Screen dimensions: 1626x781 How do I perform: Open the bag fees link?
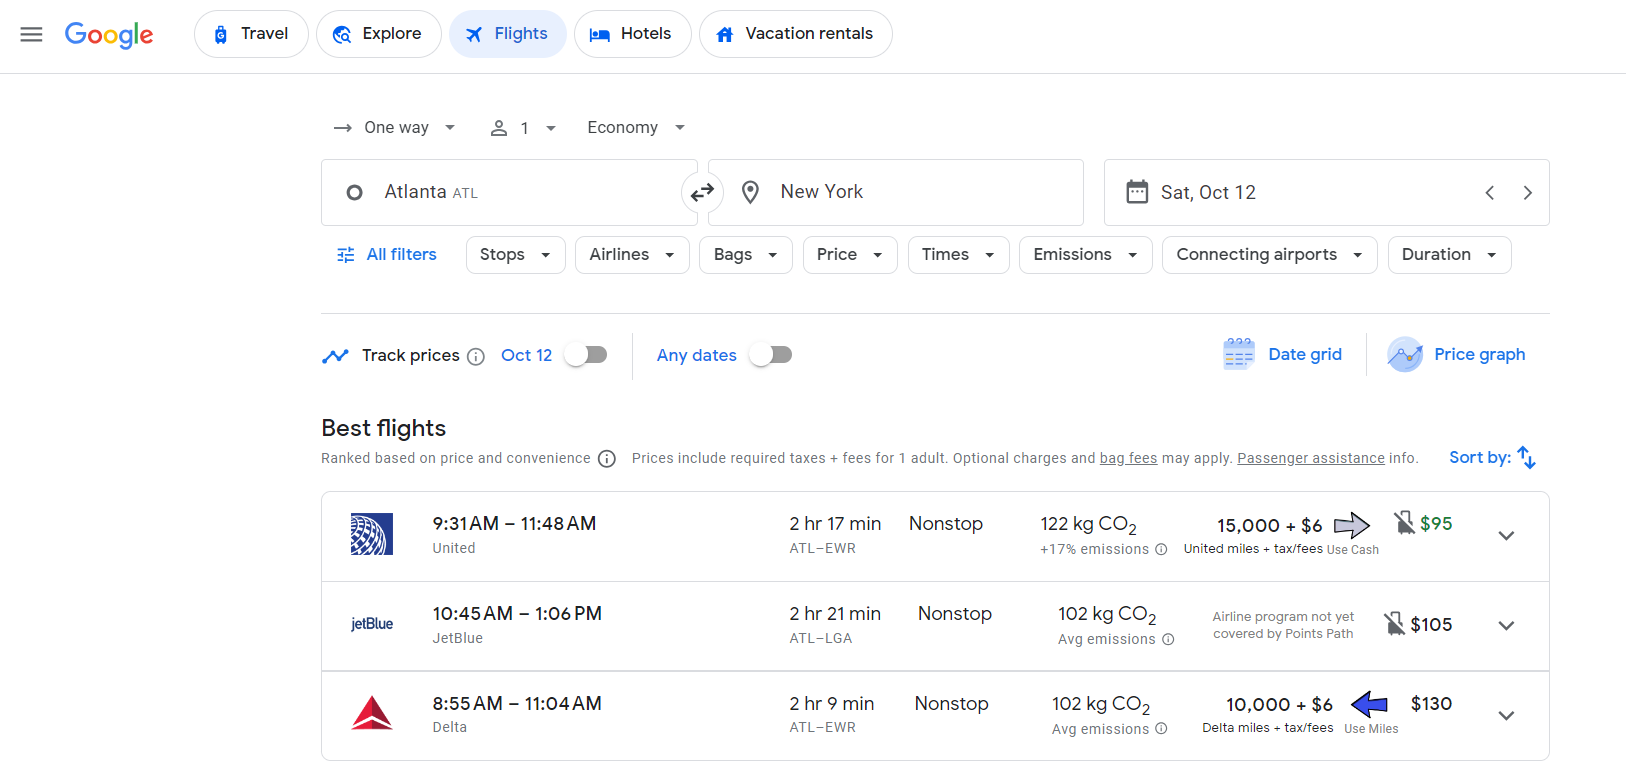[x=1128, y=458]
